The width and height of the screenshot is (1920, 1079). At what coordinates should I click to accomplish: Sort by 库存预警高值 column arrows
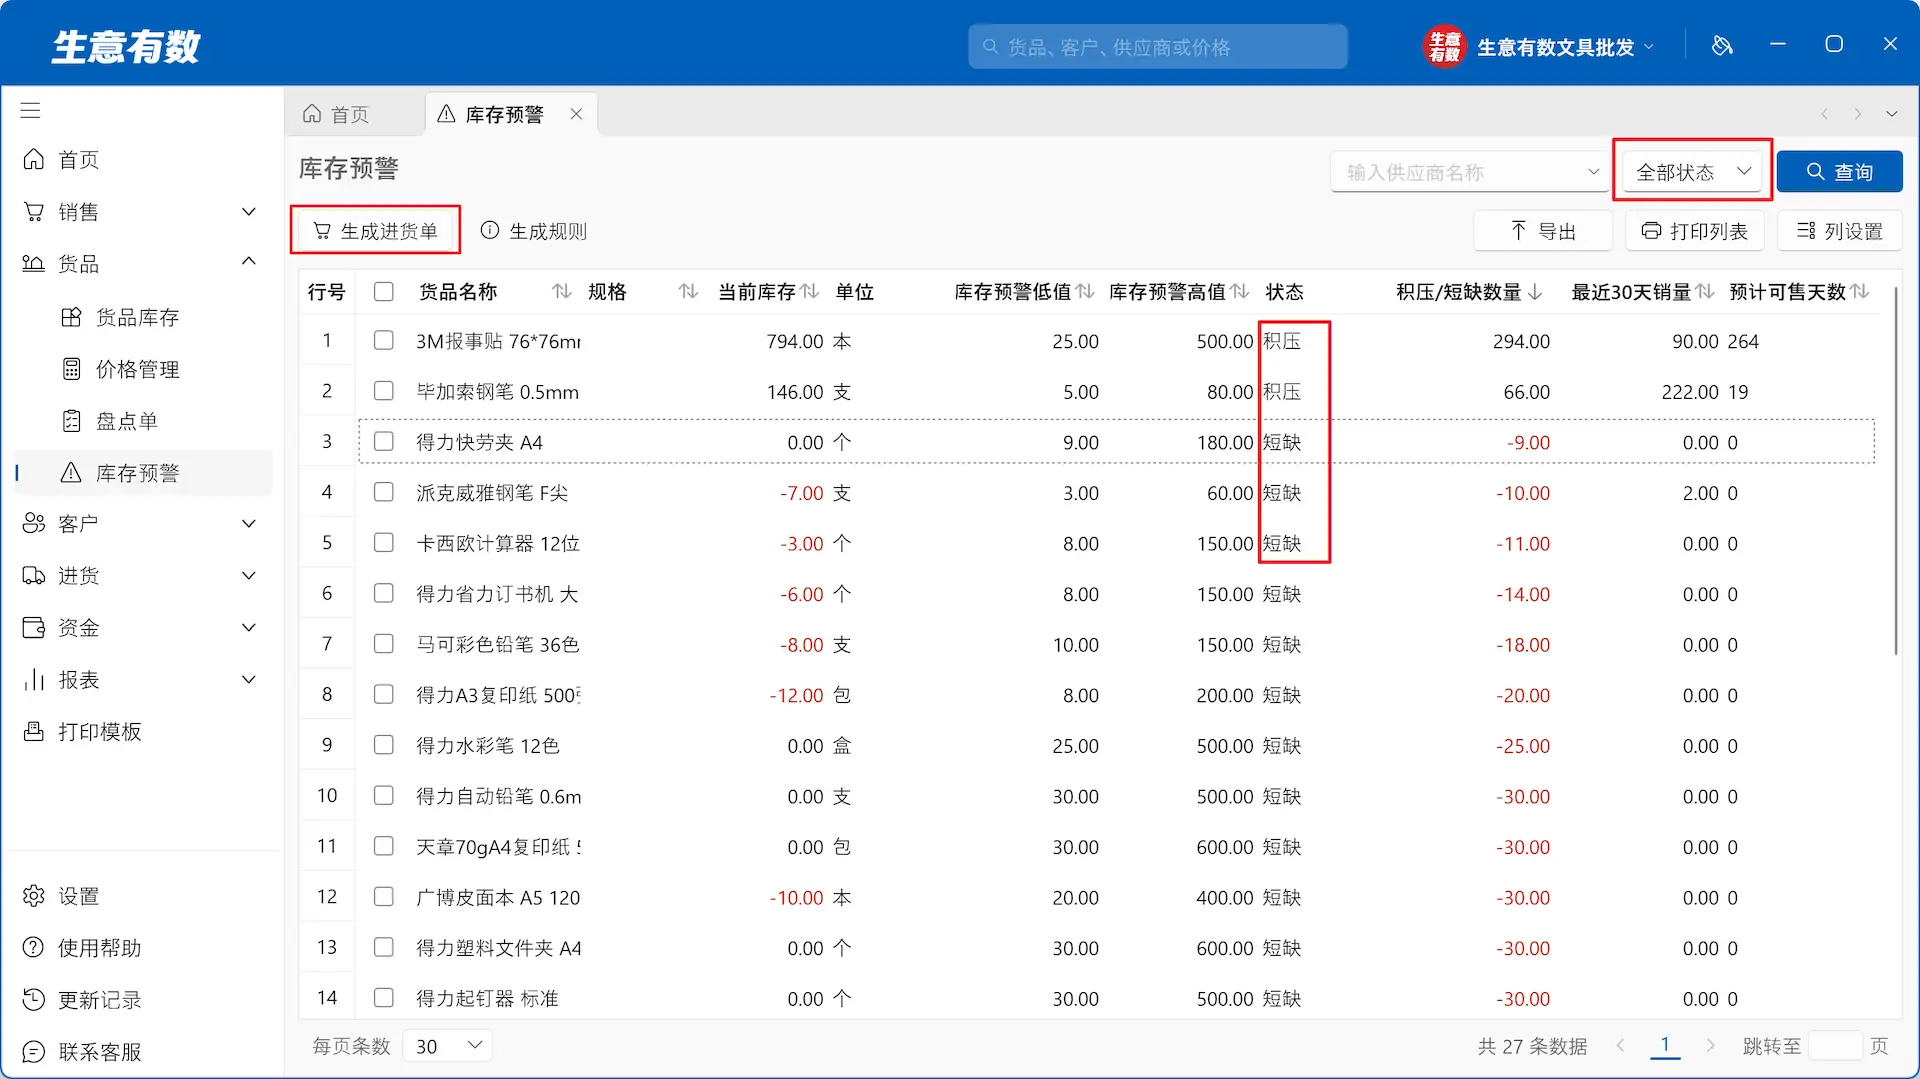(x=1240, y=291)
